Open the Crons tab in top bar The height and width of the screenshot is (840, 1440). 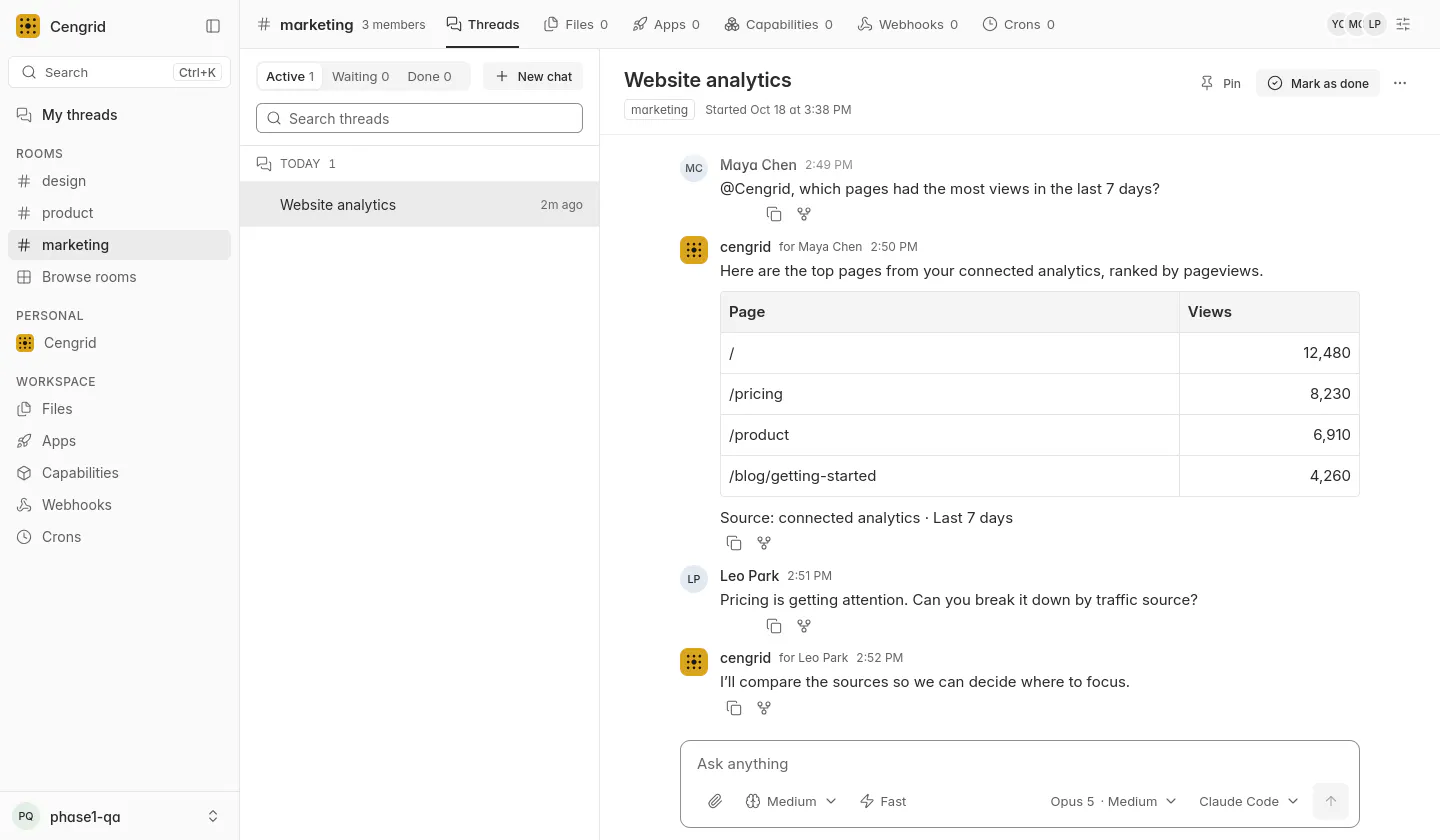[x=1018, y=24]
